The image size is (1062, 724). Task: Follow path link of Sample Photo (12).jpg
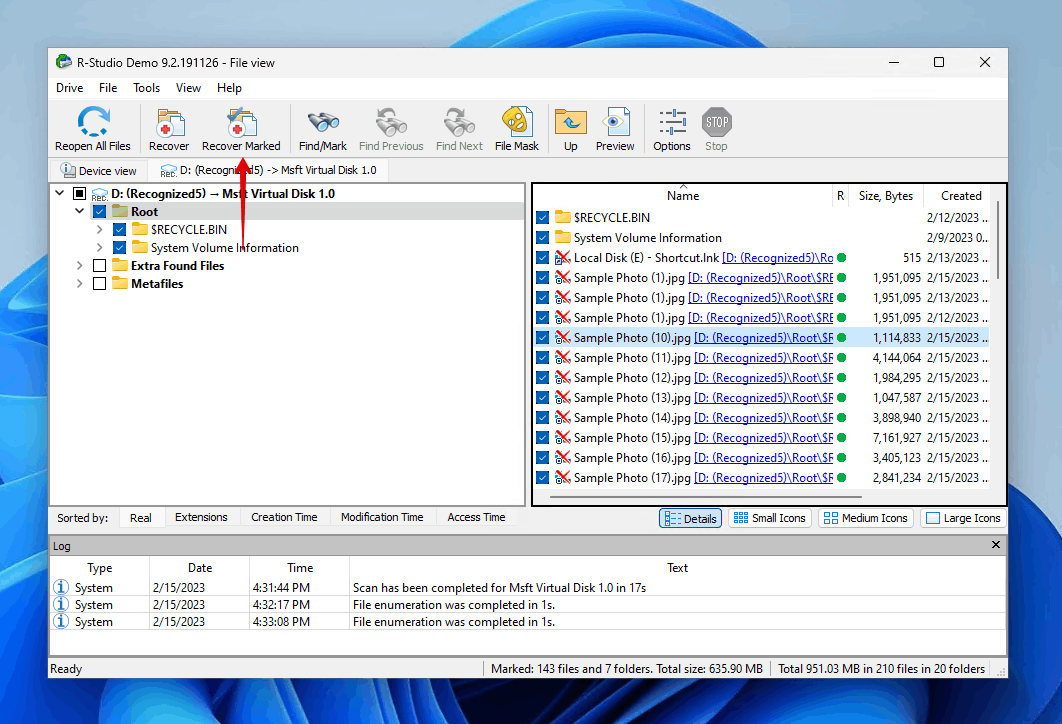tap(763, 378)
